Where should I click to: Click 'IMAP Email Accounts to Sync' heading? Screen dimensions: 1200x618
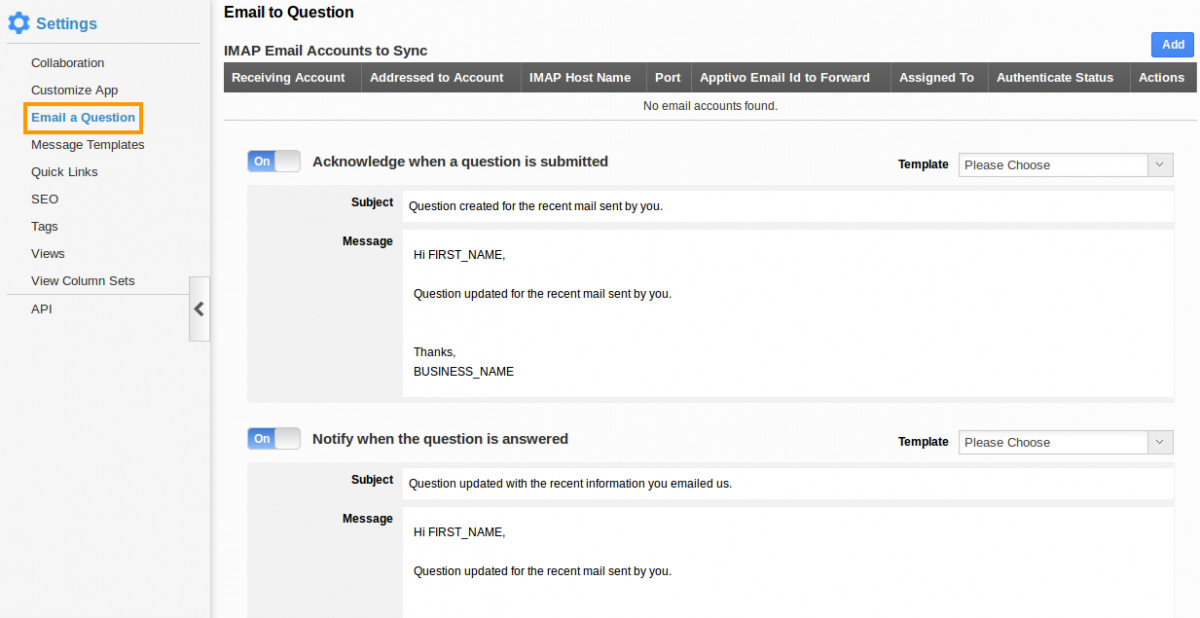tap(325, 50)
